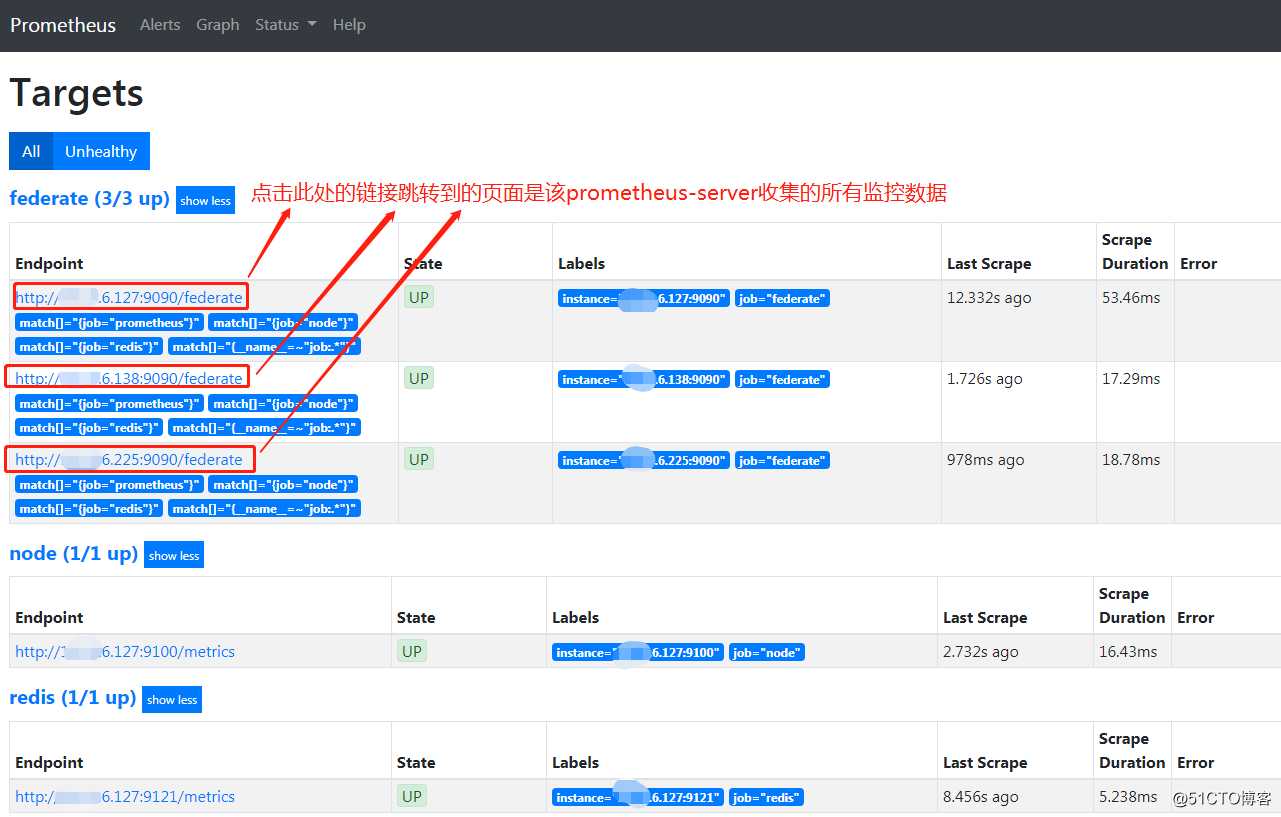Viewport: 1281px width, 817px height.
Task: Collapse redis targets with show less
Action: point(172,699)
